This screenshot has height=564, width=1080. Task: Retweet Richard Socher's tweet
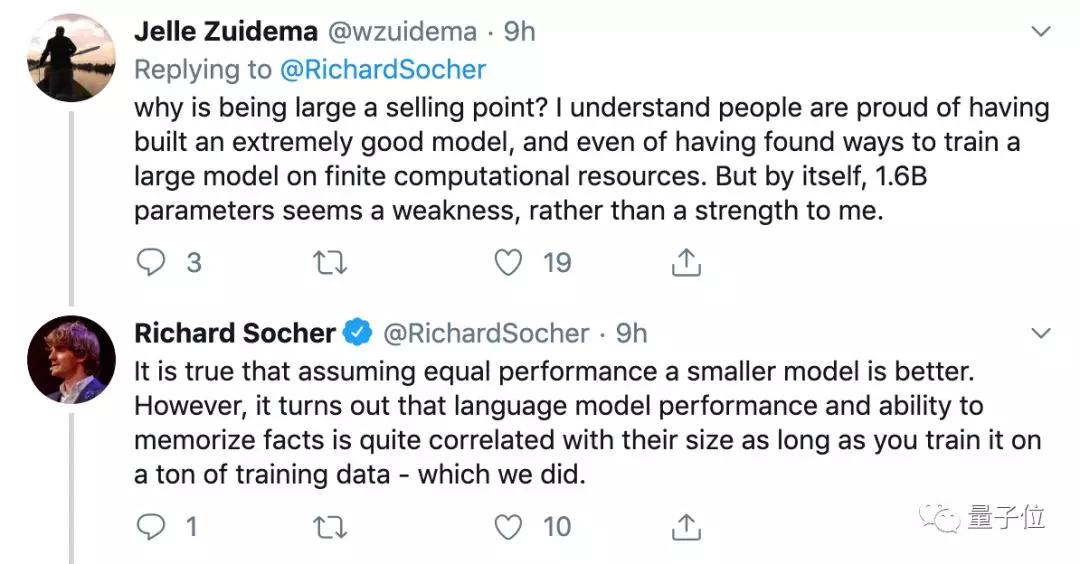tap(327, 526)
